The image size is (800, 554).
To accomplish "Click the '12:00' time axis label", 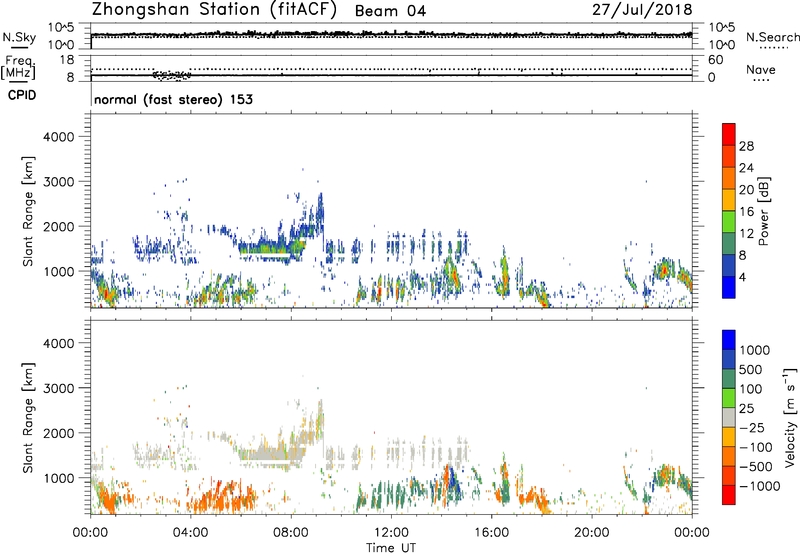I will [x=391, y=533].
